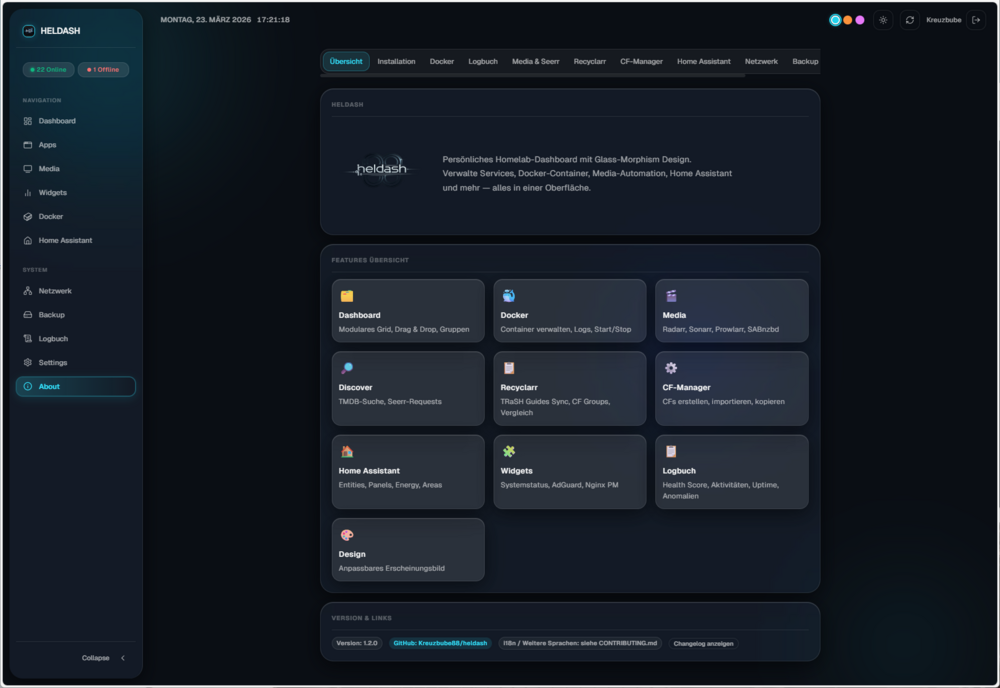Click the Logbuch card clipboard icon
The width and height of the screenshot is (1000, 688).
(x=671, y=451)
